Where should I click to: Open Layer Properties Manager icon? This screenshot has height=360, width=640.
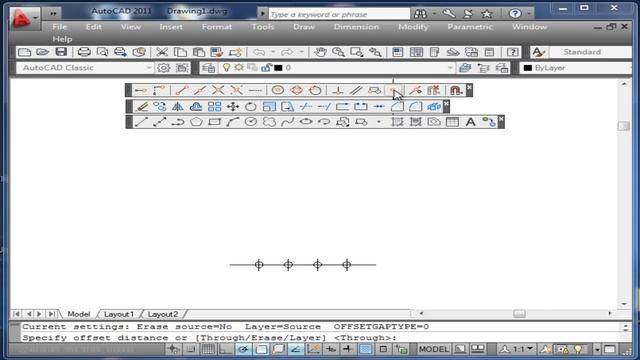point(209,68)
